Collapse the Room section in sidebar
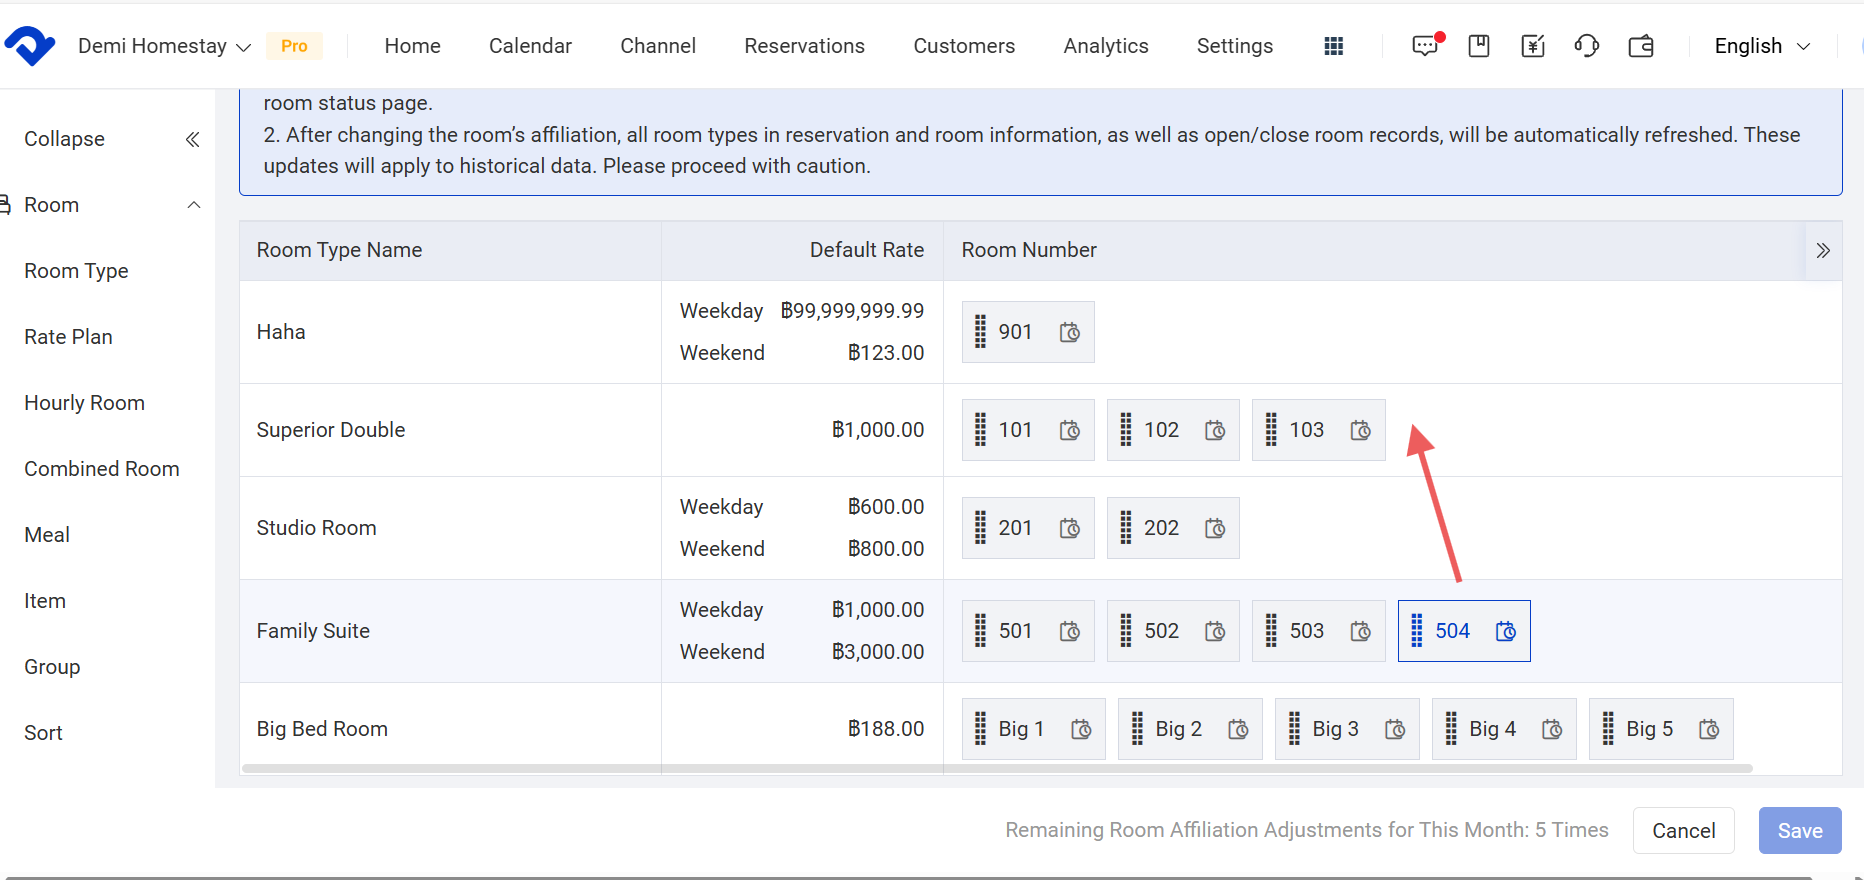 [194, 205]
